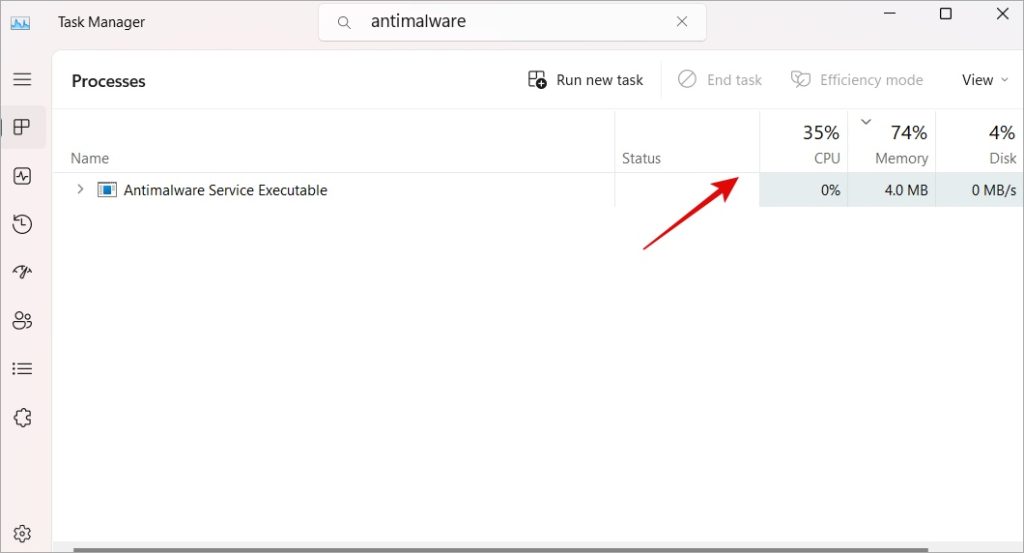
Task: Expand the Antimalware Service Executable row
Action: 80,189
